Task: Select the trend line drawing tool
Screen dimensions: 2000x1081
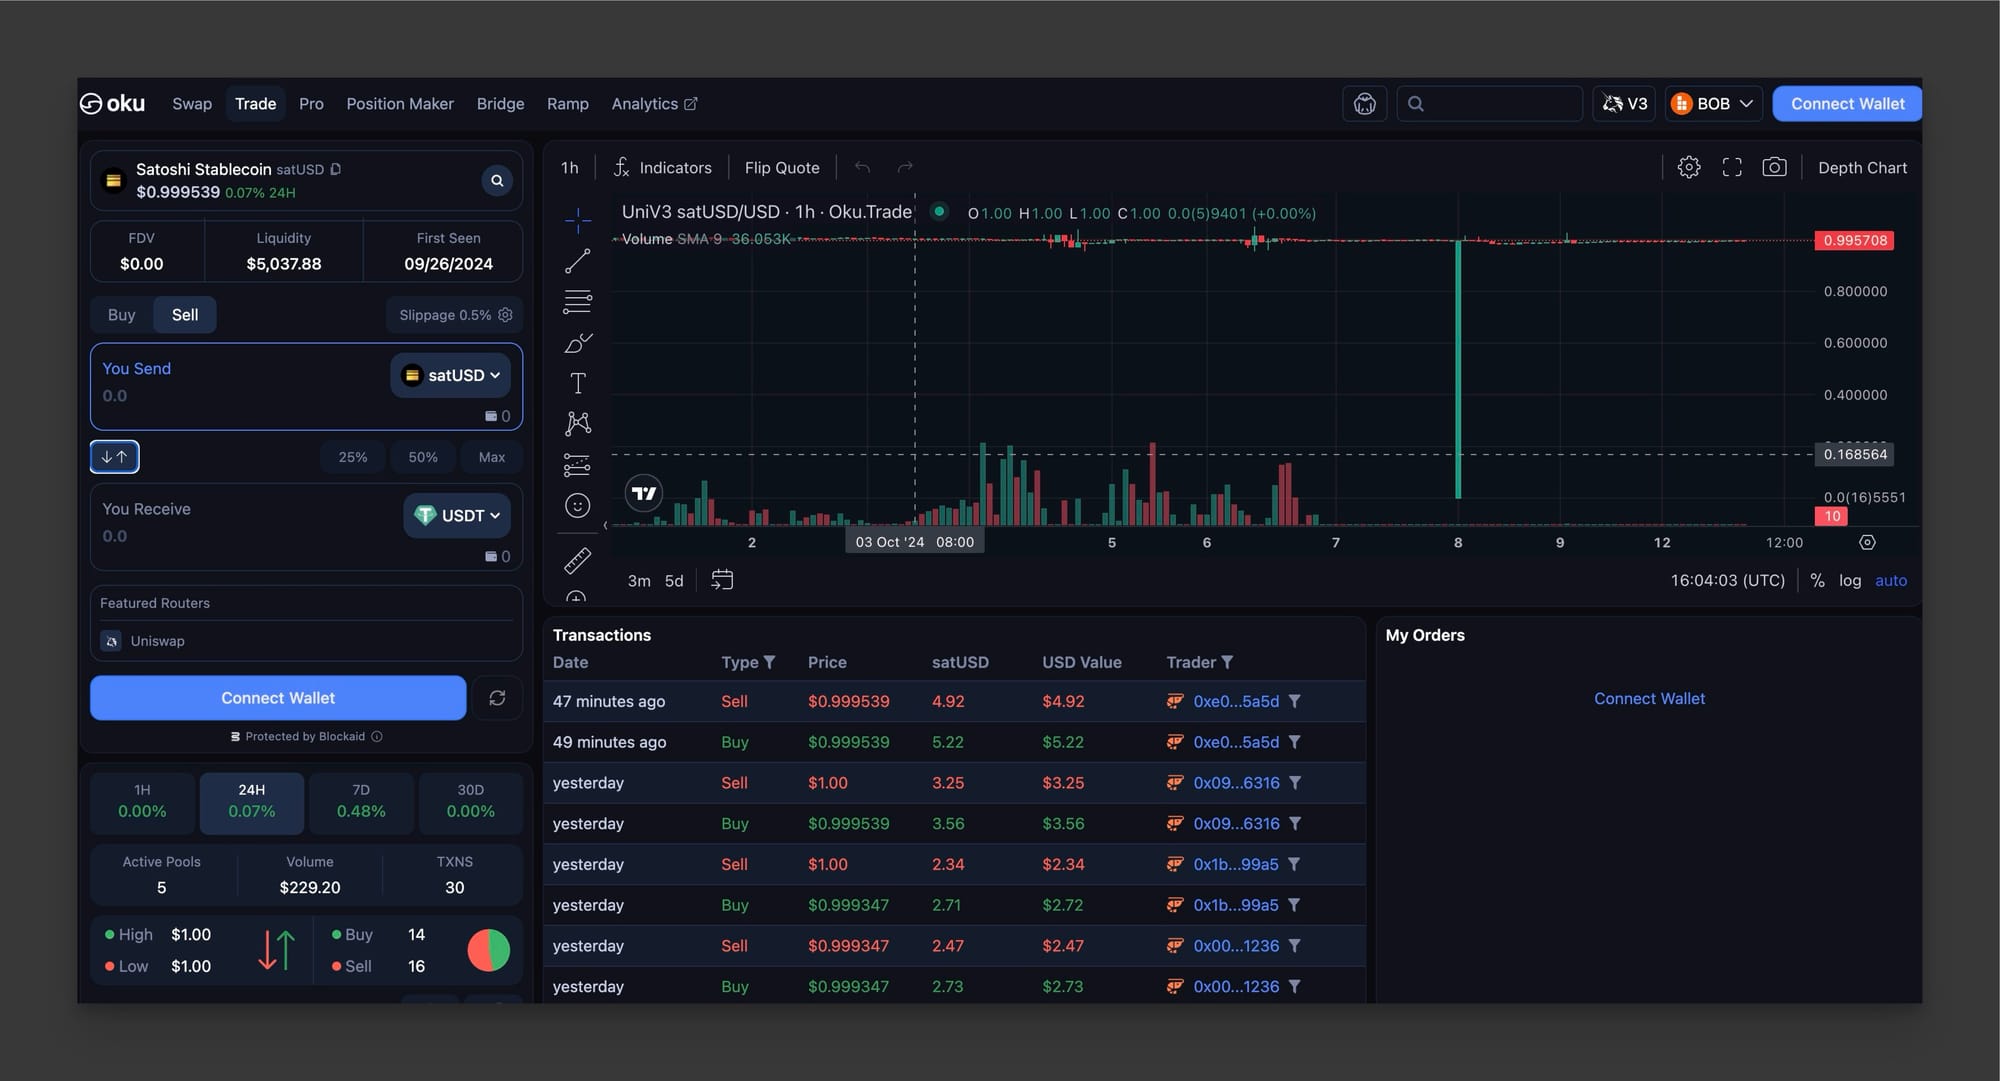Action: pos(578,261)
